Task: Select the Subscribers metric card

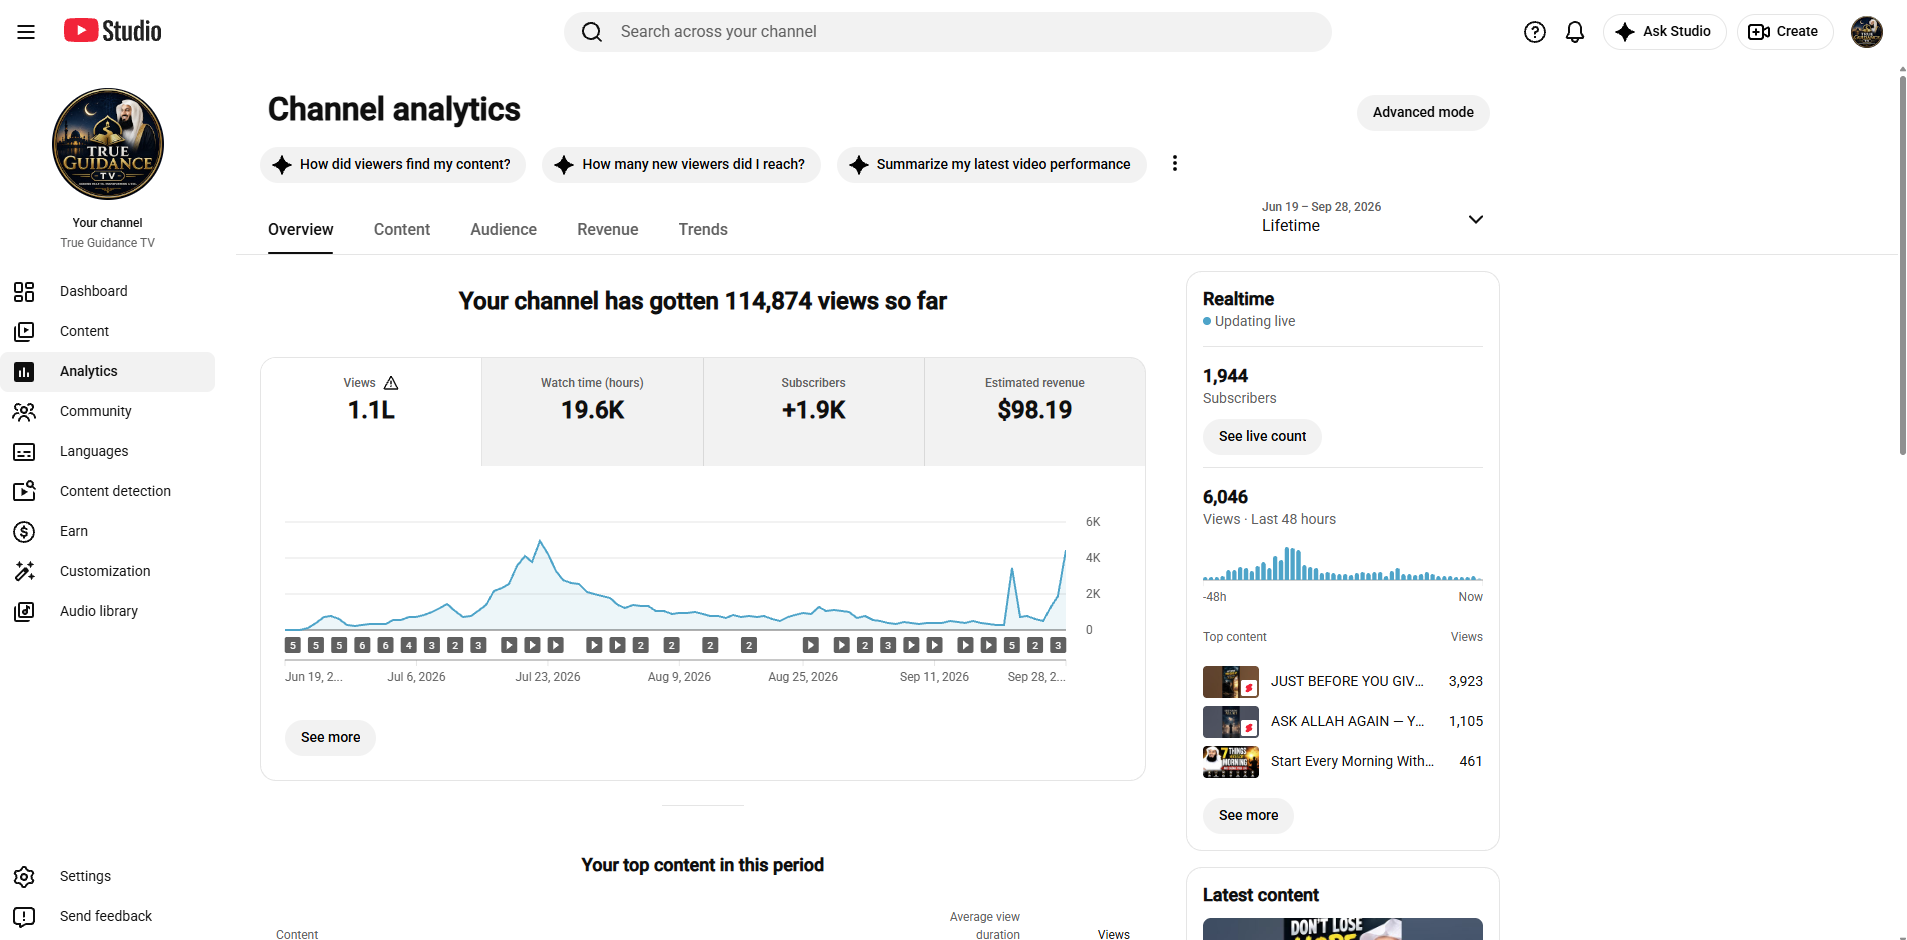Action: tap(813, 411)
